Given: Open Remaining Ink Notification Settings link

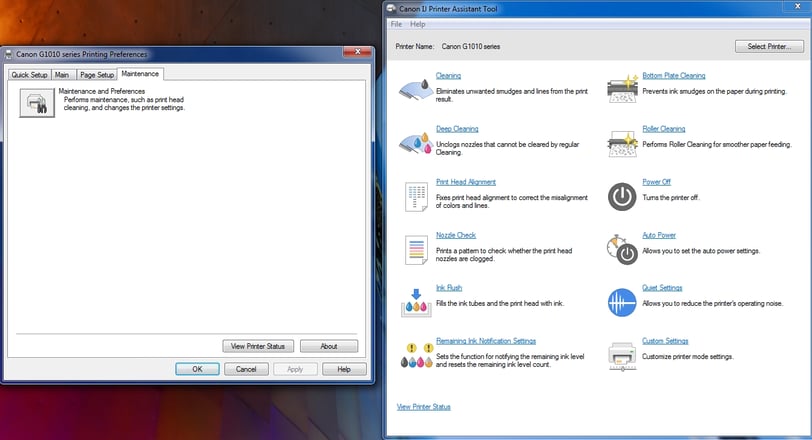Looking at the screenshot, I should pos(486,341).
